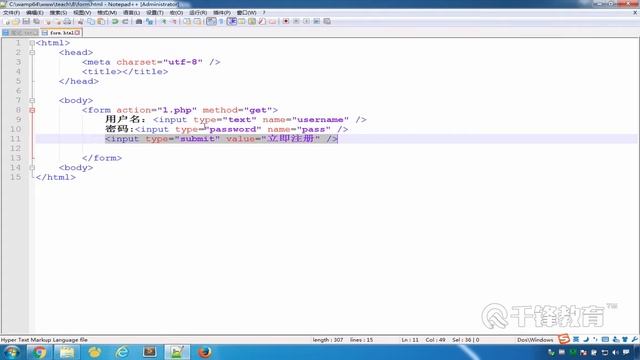Open Internet Explorer from the taskbar

pyautogui.click(x=122, y=352)
